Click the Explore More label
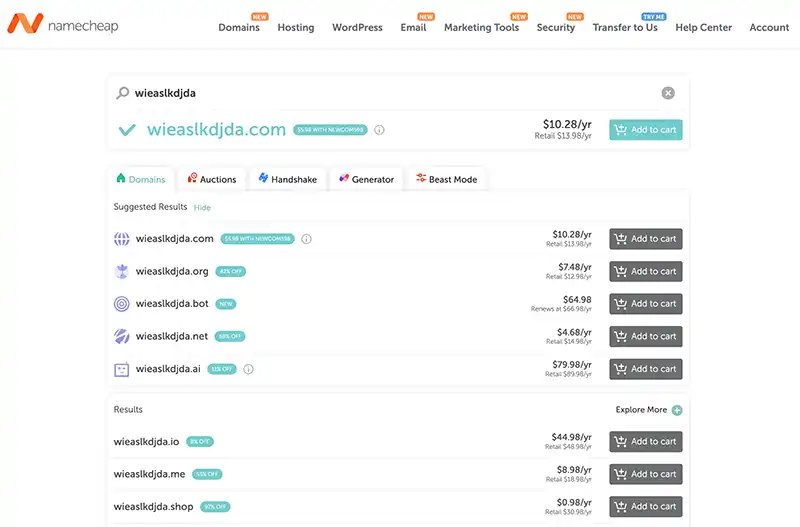 (x=641, y=410)
